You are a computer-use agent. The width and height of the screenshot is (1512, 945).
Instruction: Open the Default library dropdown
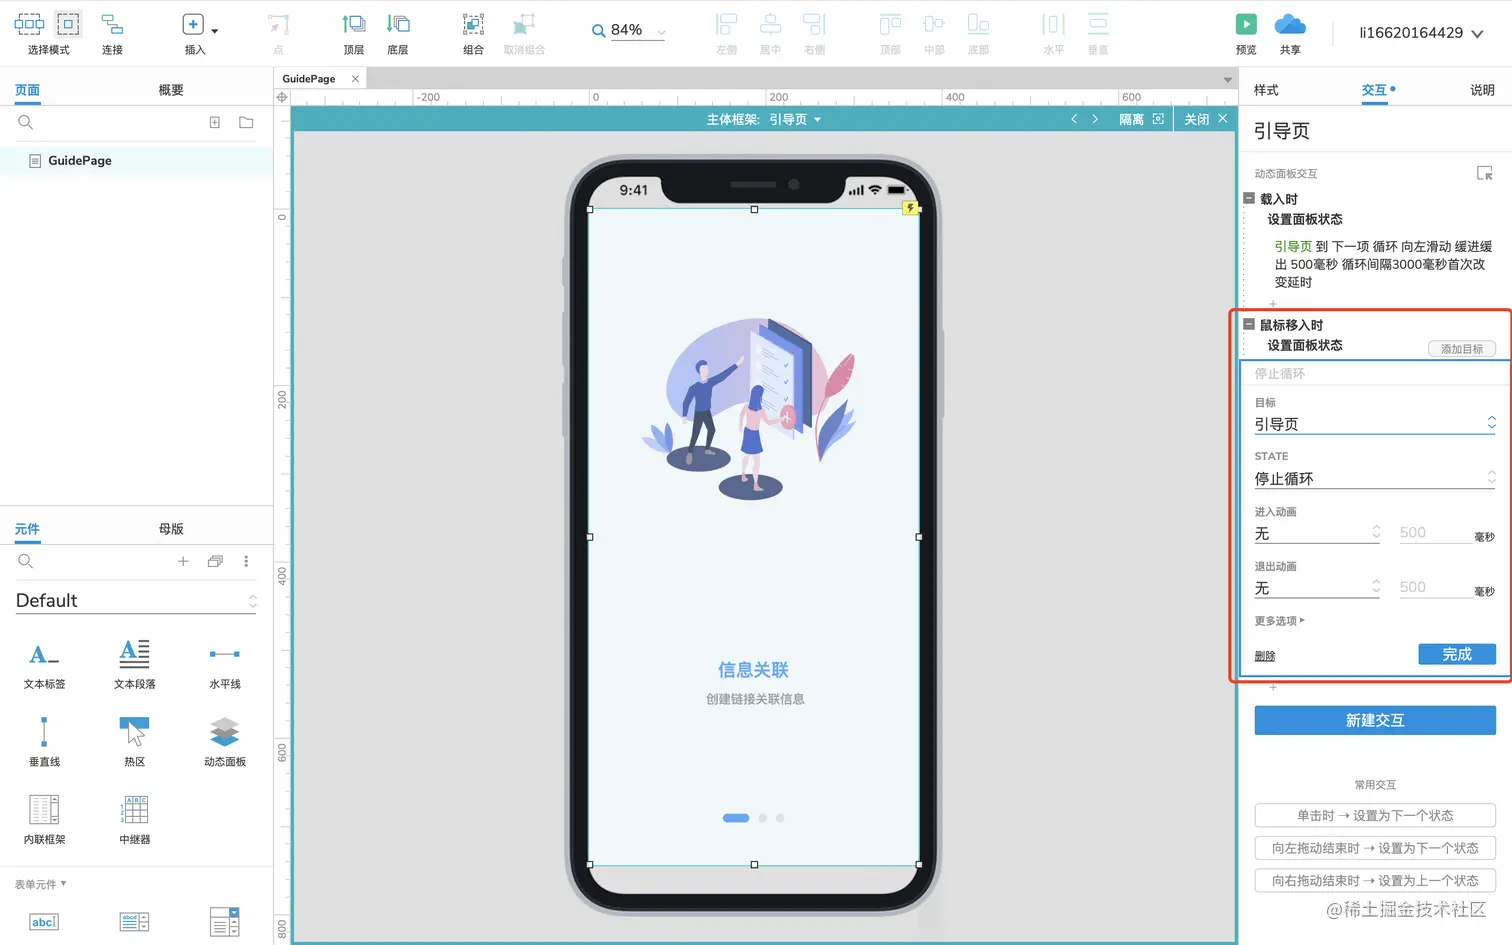click(x=136, y=601)
